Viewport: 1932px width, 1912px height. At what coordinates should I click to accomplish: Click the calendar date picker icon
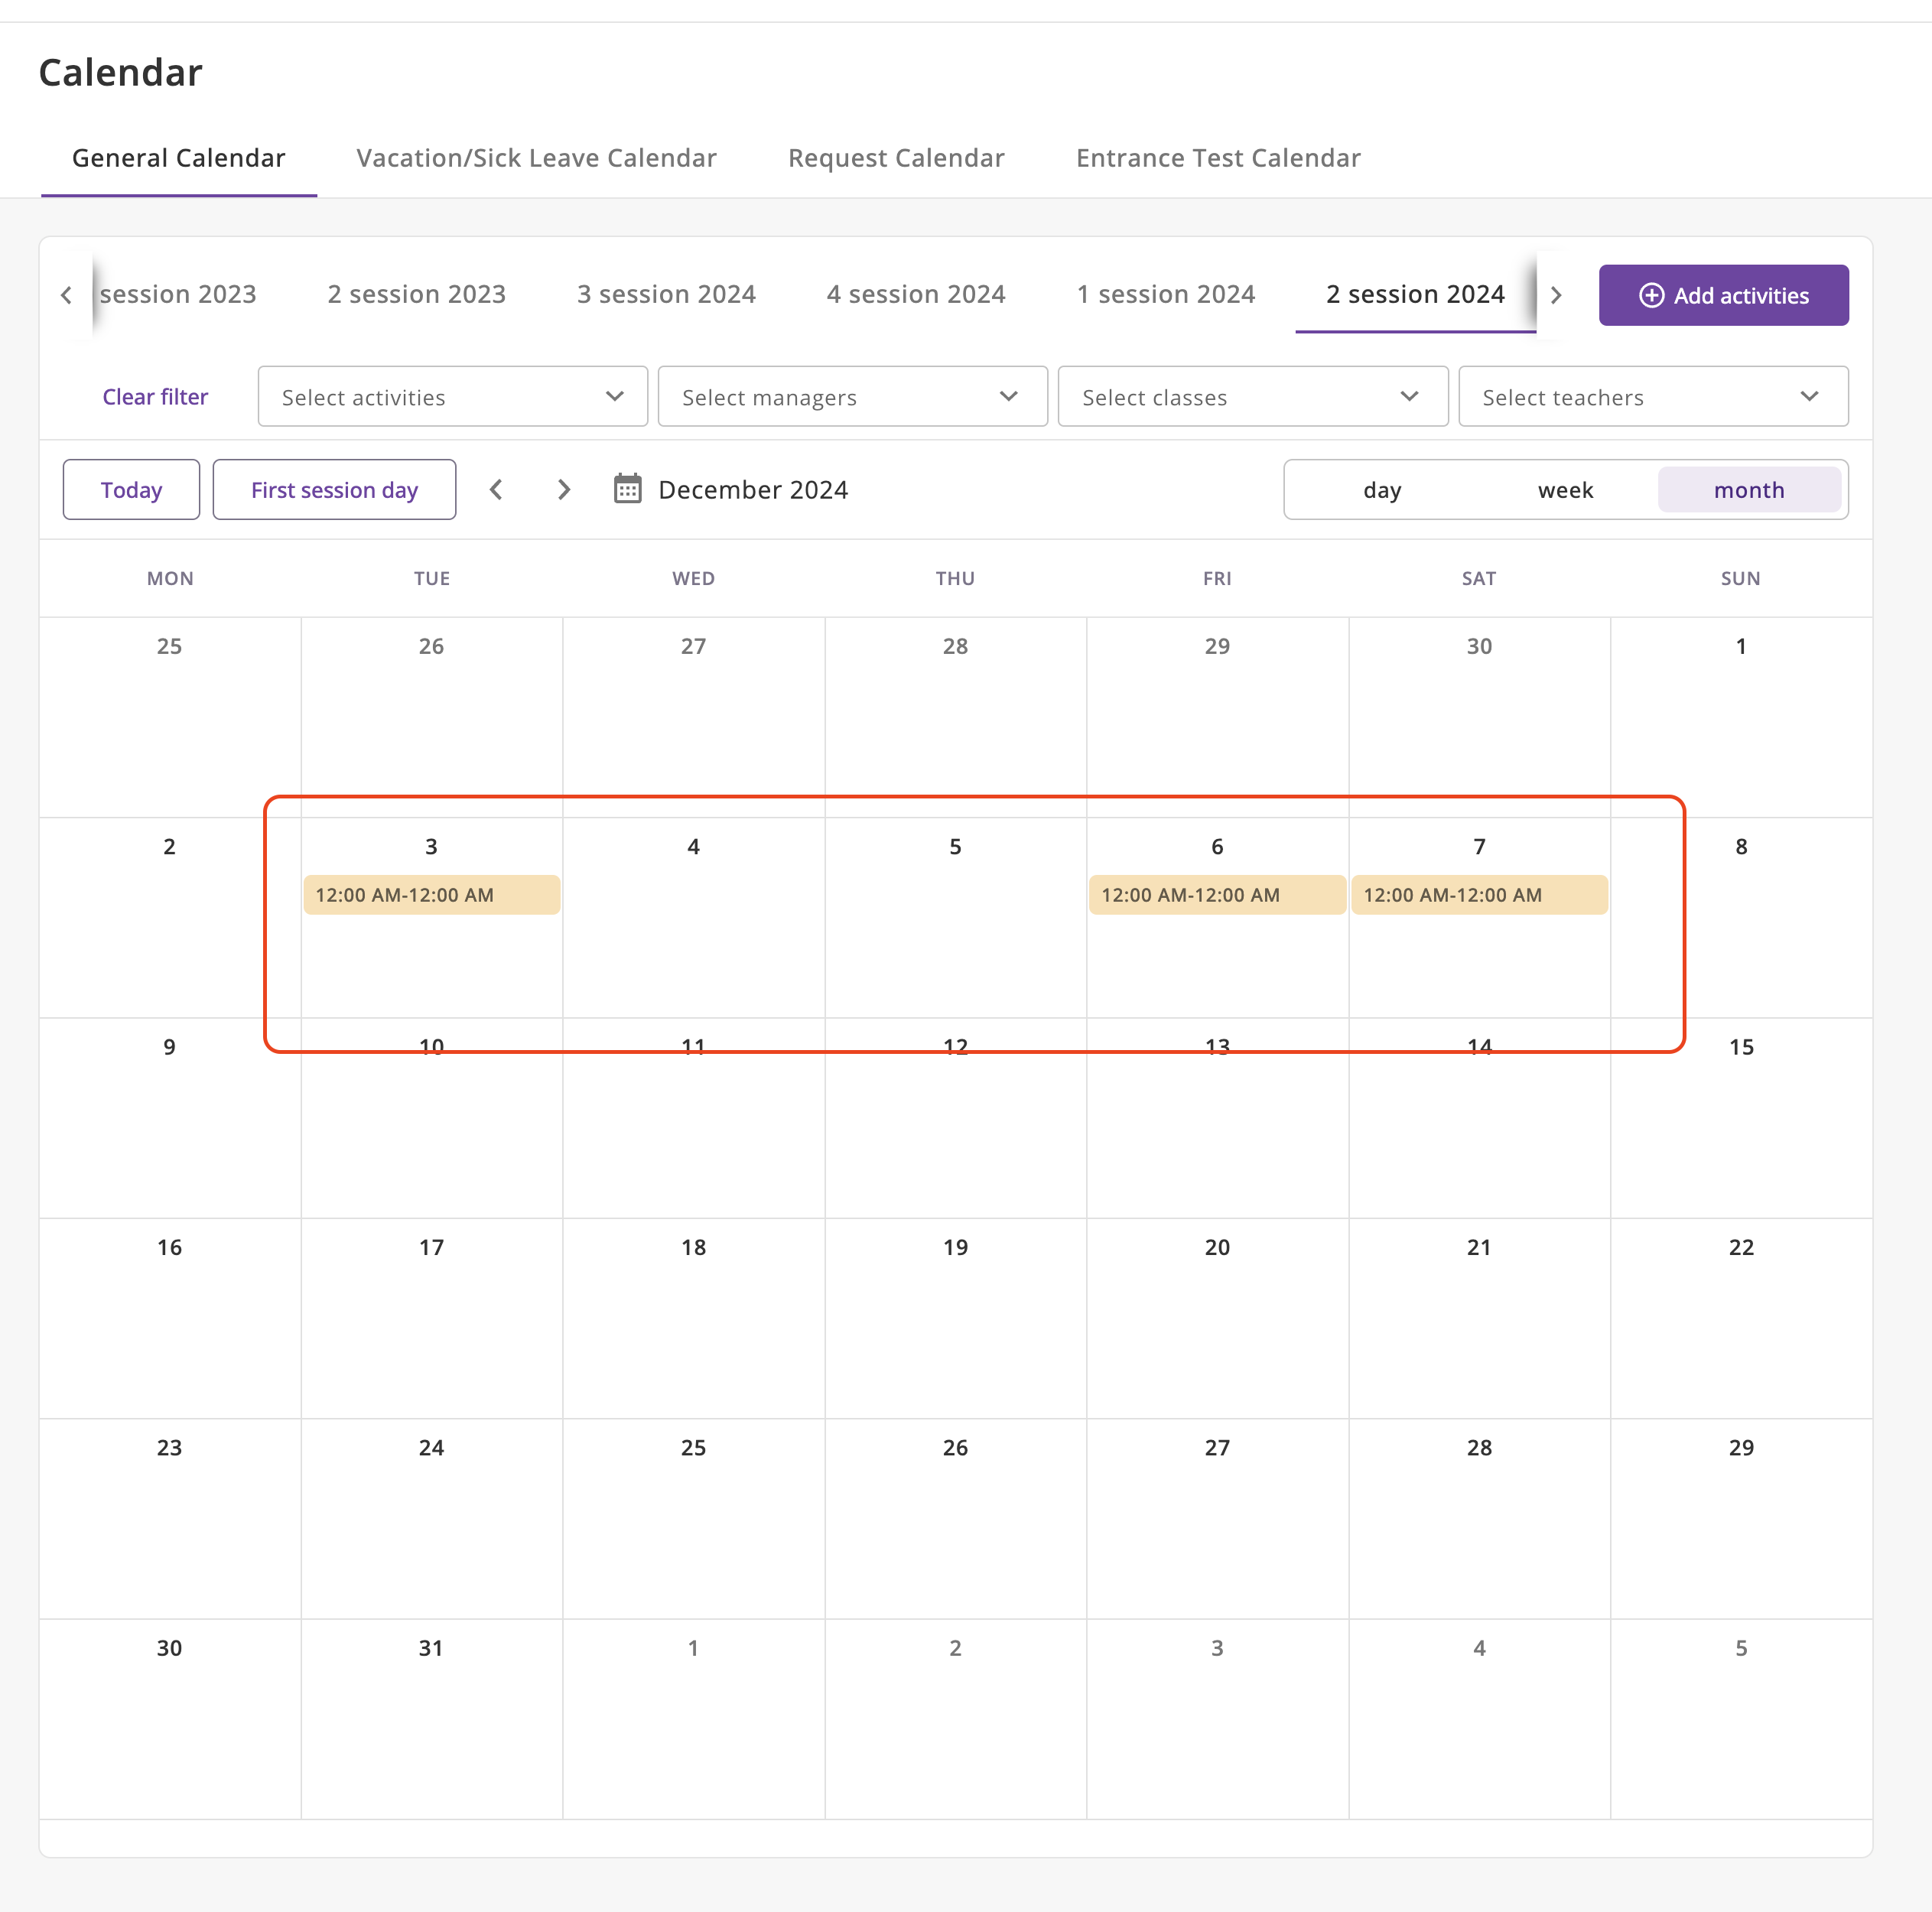627,489
